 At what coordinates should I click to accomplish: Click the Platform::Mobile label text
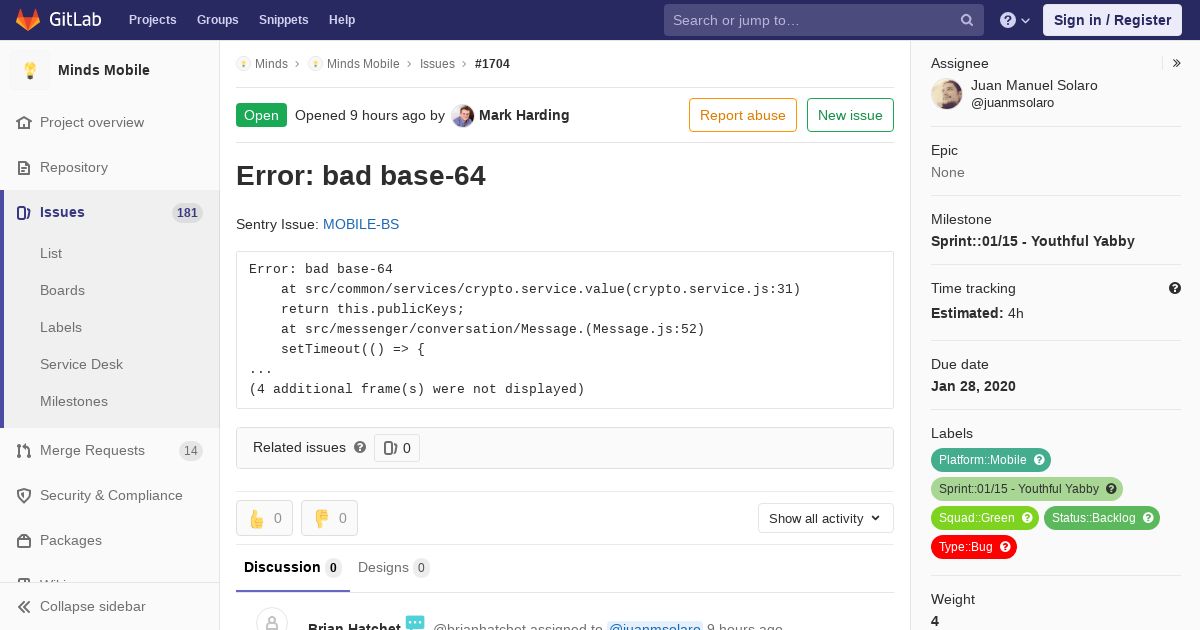coord(982,460)
